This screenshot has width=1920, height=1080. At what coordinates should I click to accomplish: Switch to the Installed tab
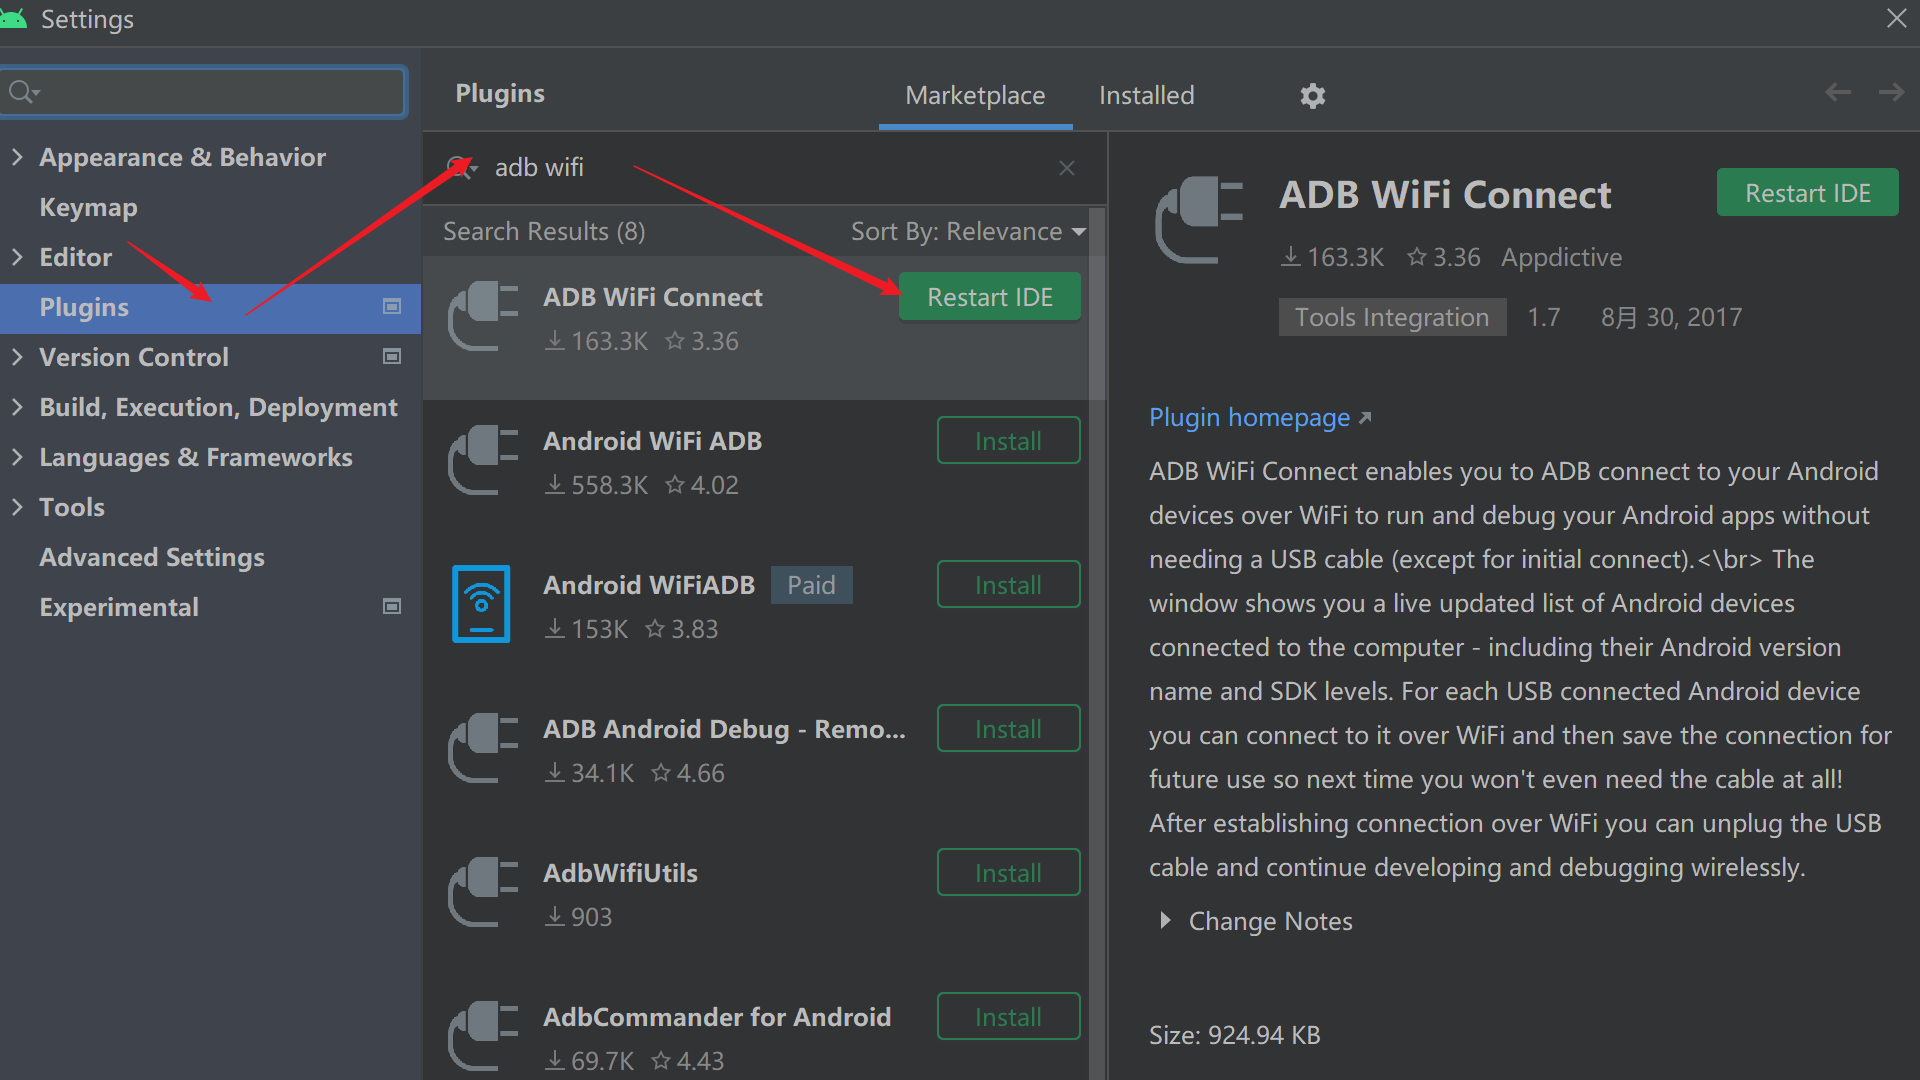click(1146, 96)
